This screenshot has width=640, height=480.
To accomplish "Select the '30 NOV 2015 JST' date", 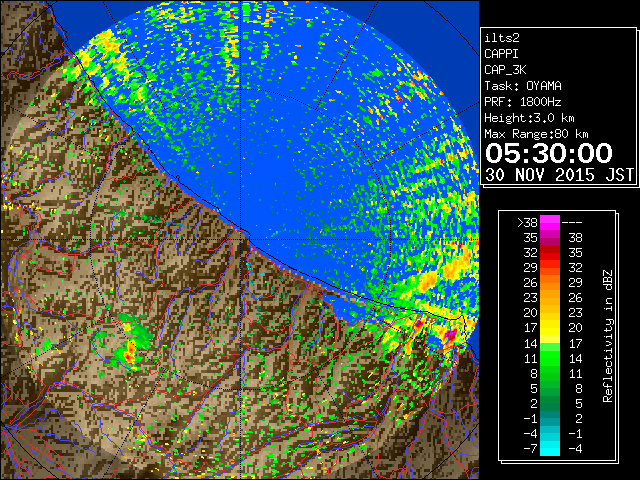I will 560,175.
